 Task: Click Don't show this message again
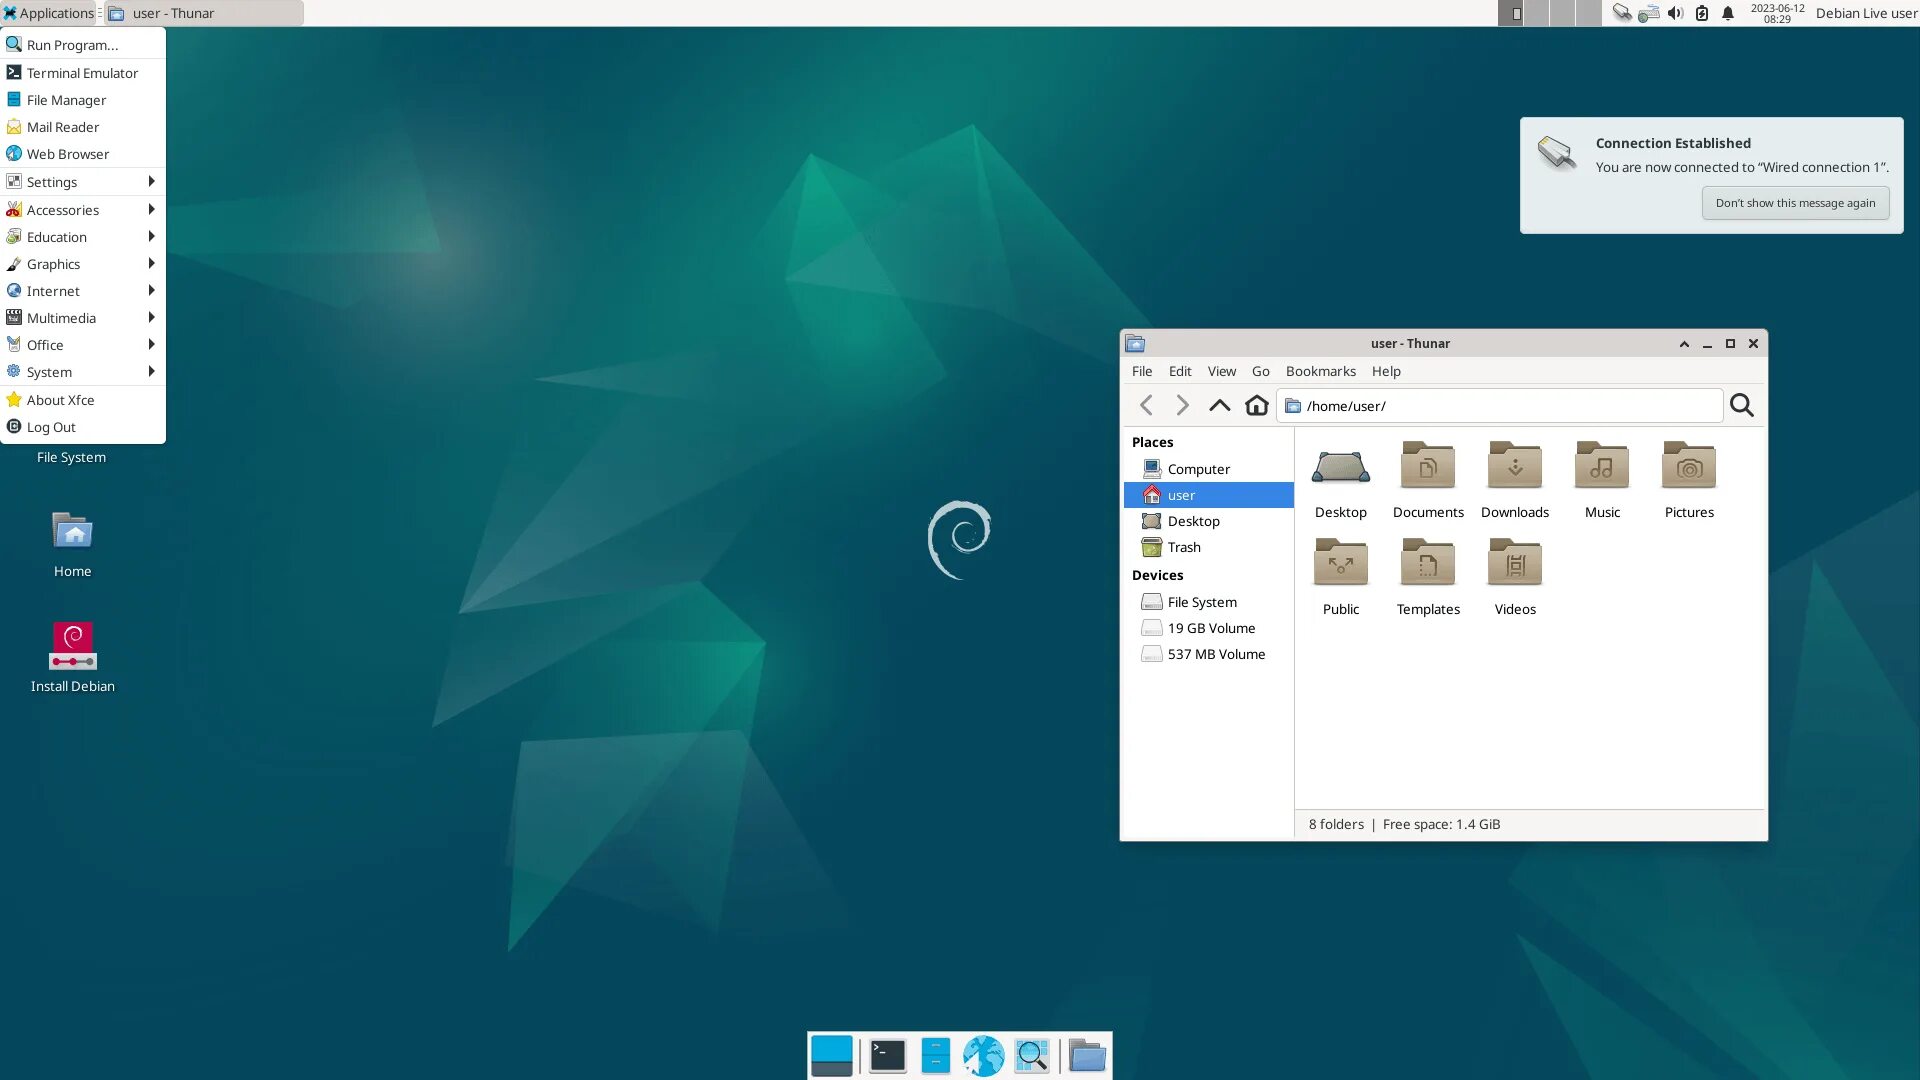[x=1795, y=203]
